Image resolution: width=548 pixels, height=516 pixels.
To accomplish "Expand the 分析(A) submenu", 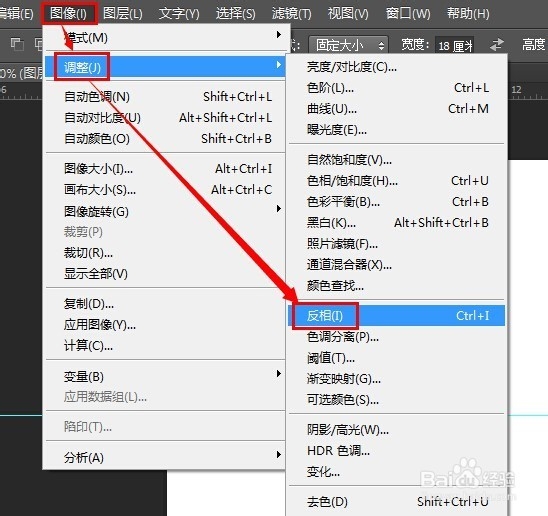I will pos(166,457).
